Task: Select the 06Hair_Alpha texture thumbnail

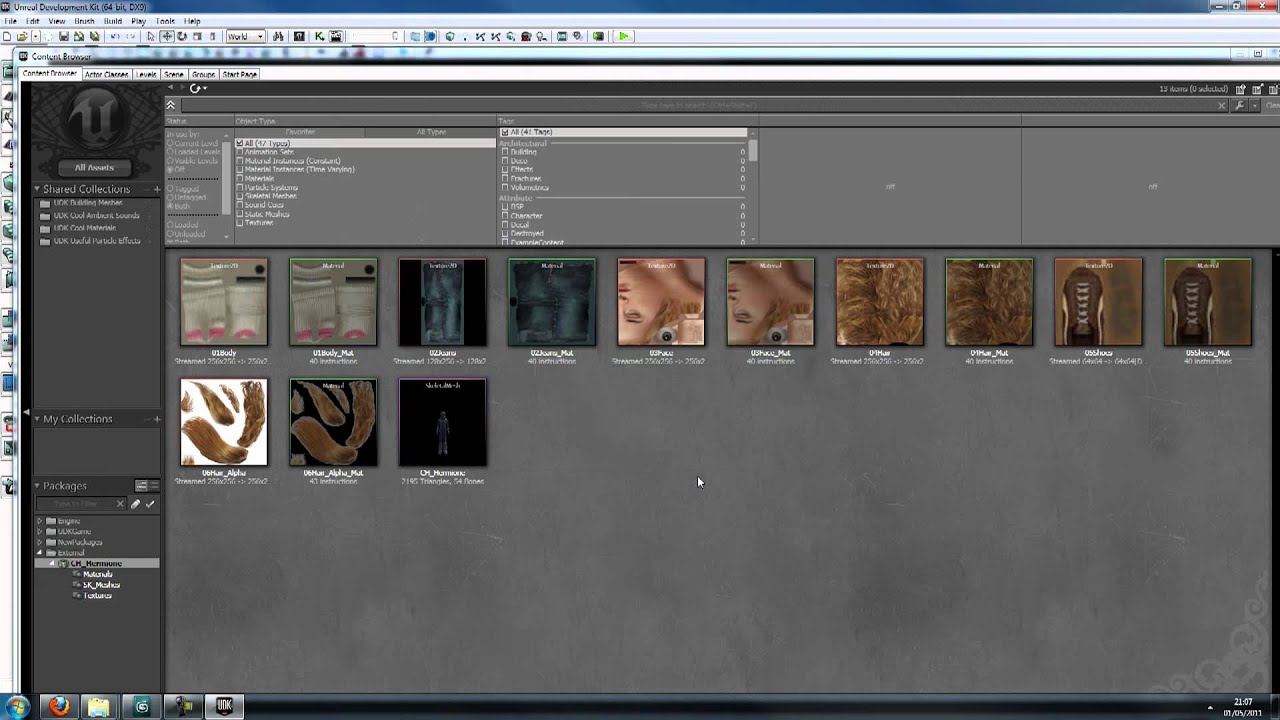Action: click(223, 423)
